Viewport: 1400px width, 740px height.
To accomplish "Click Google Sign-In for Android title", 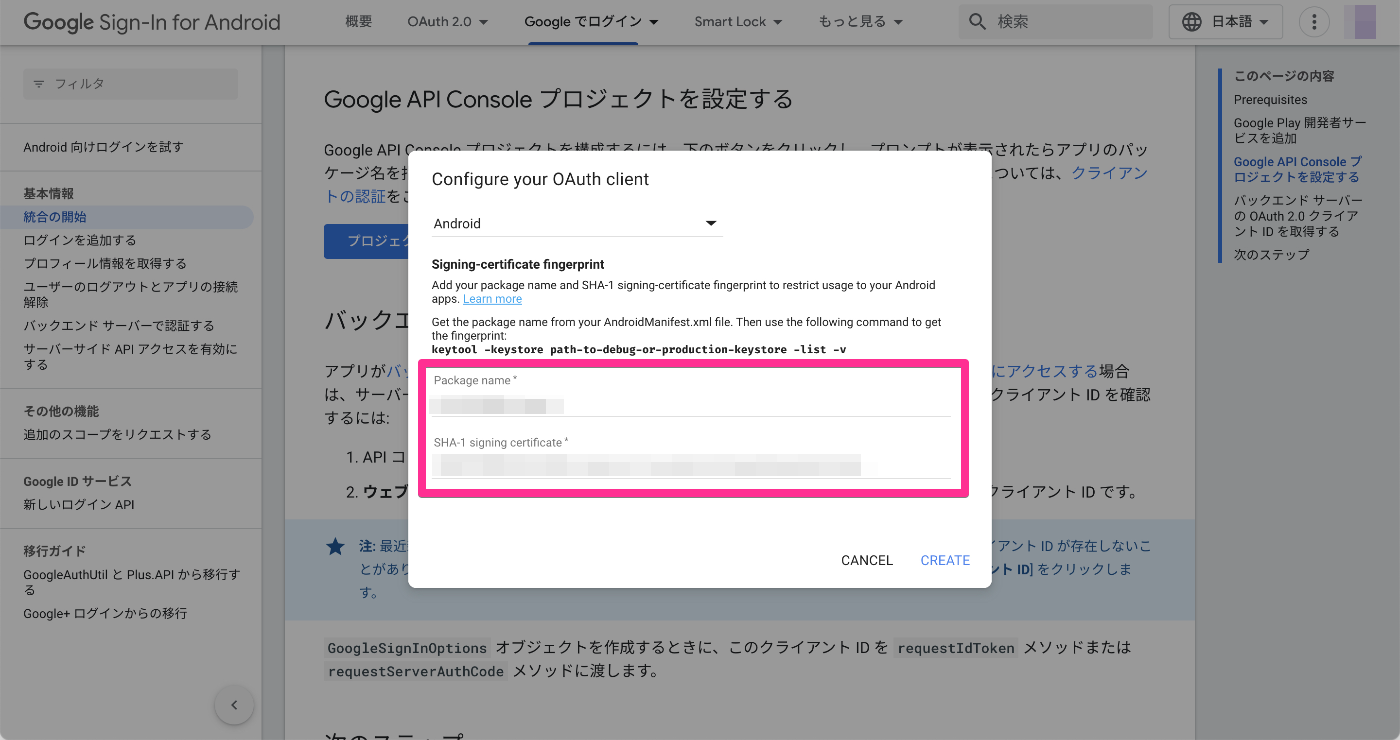I will [152, 21].
